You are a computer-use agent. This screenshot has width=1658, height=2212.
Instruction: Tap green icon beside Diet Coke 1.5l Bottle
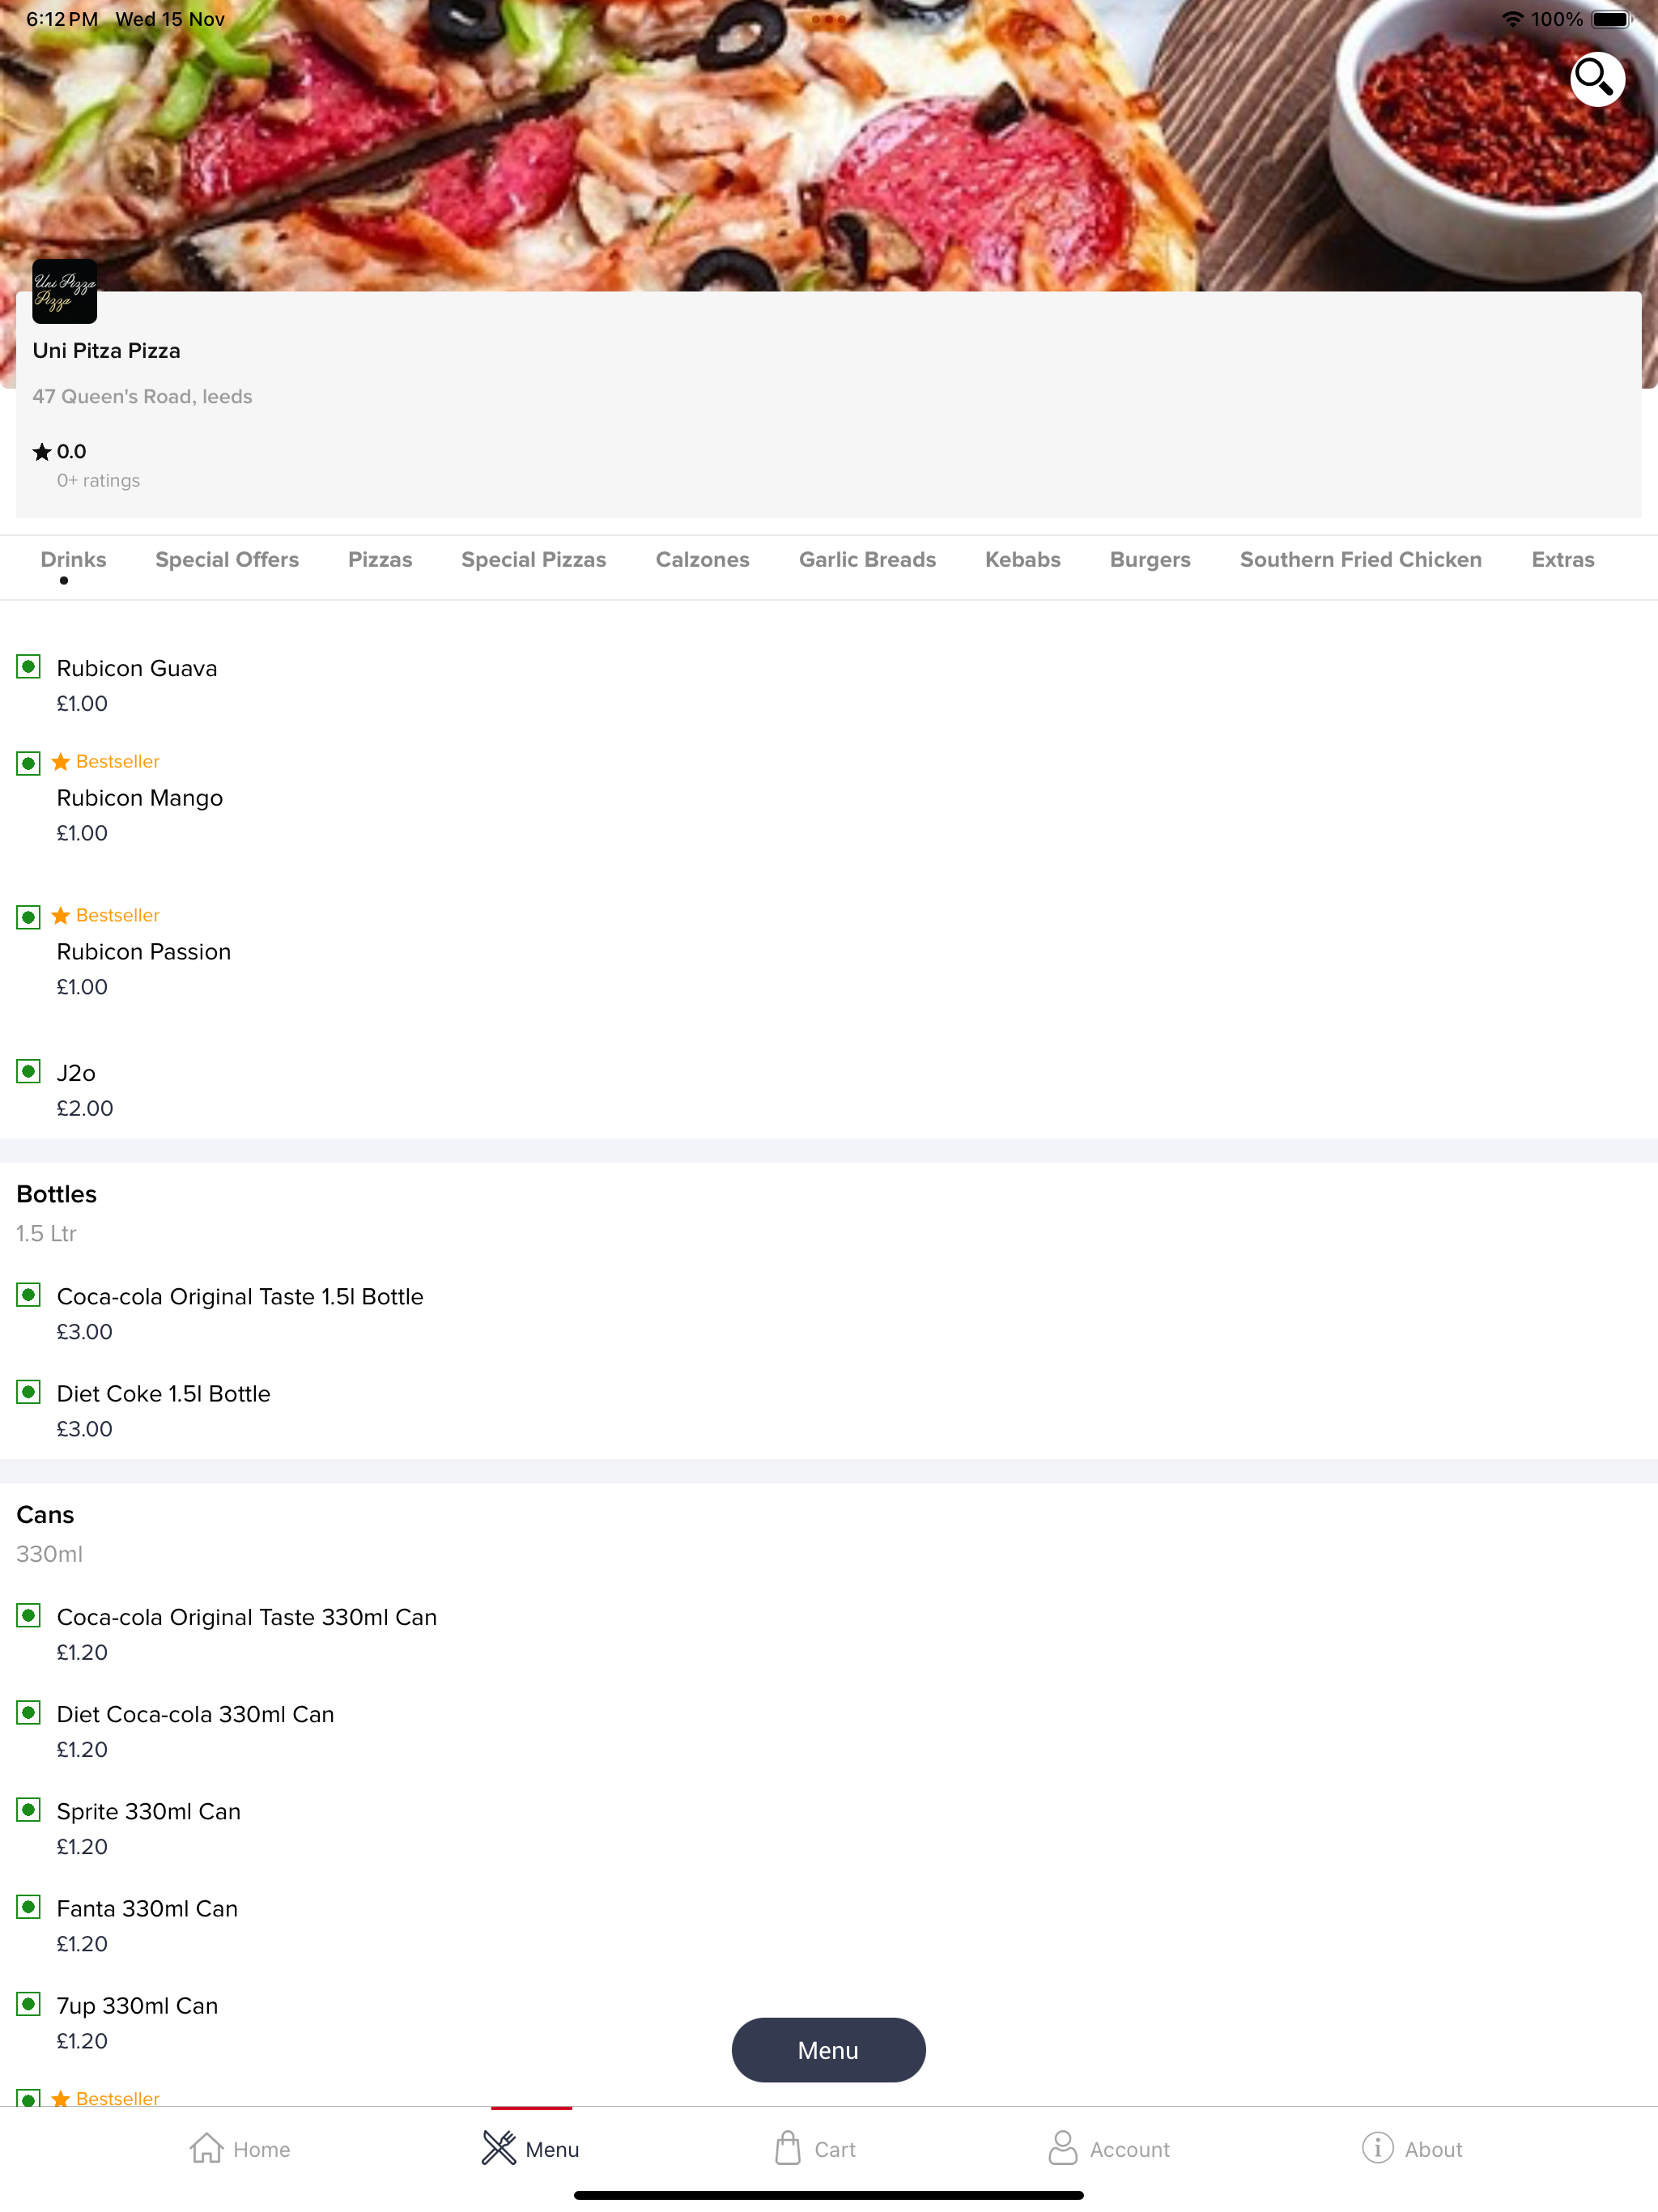coord(29,1393)
